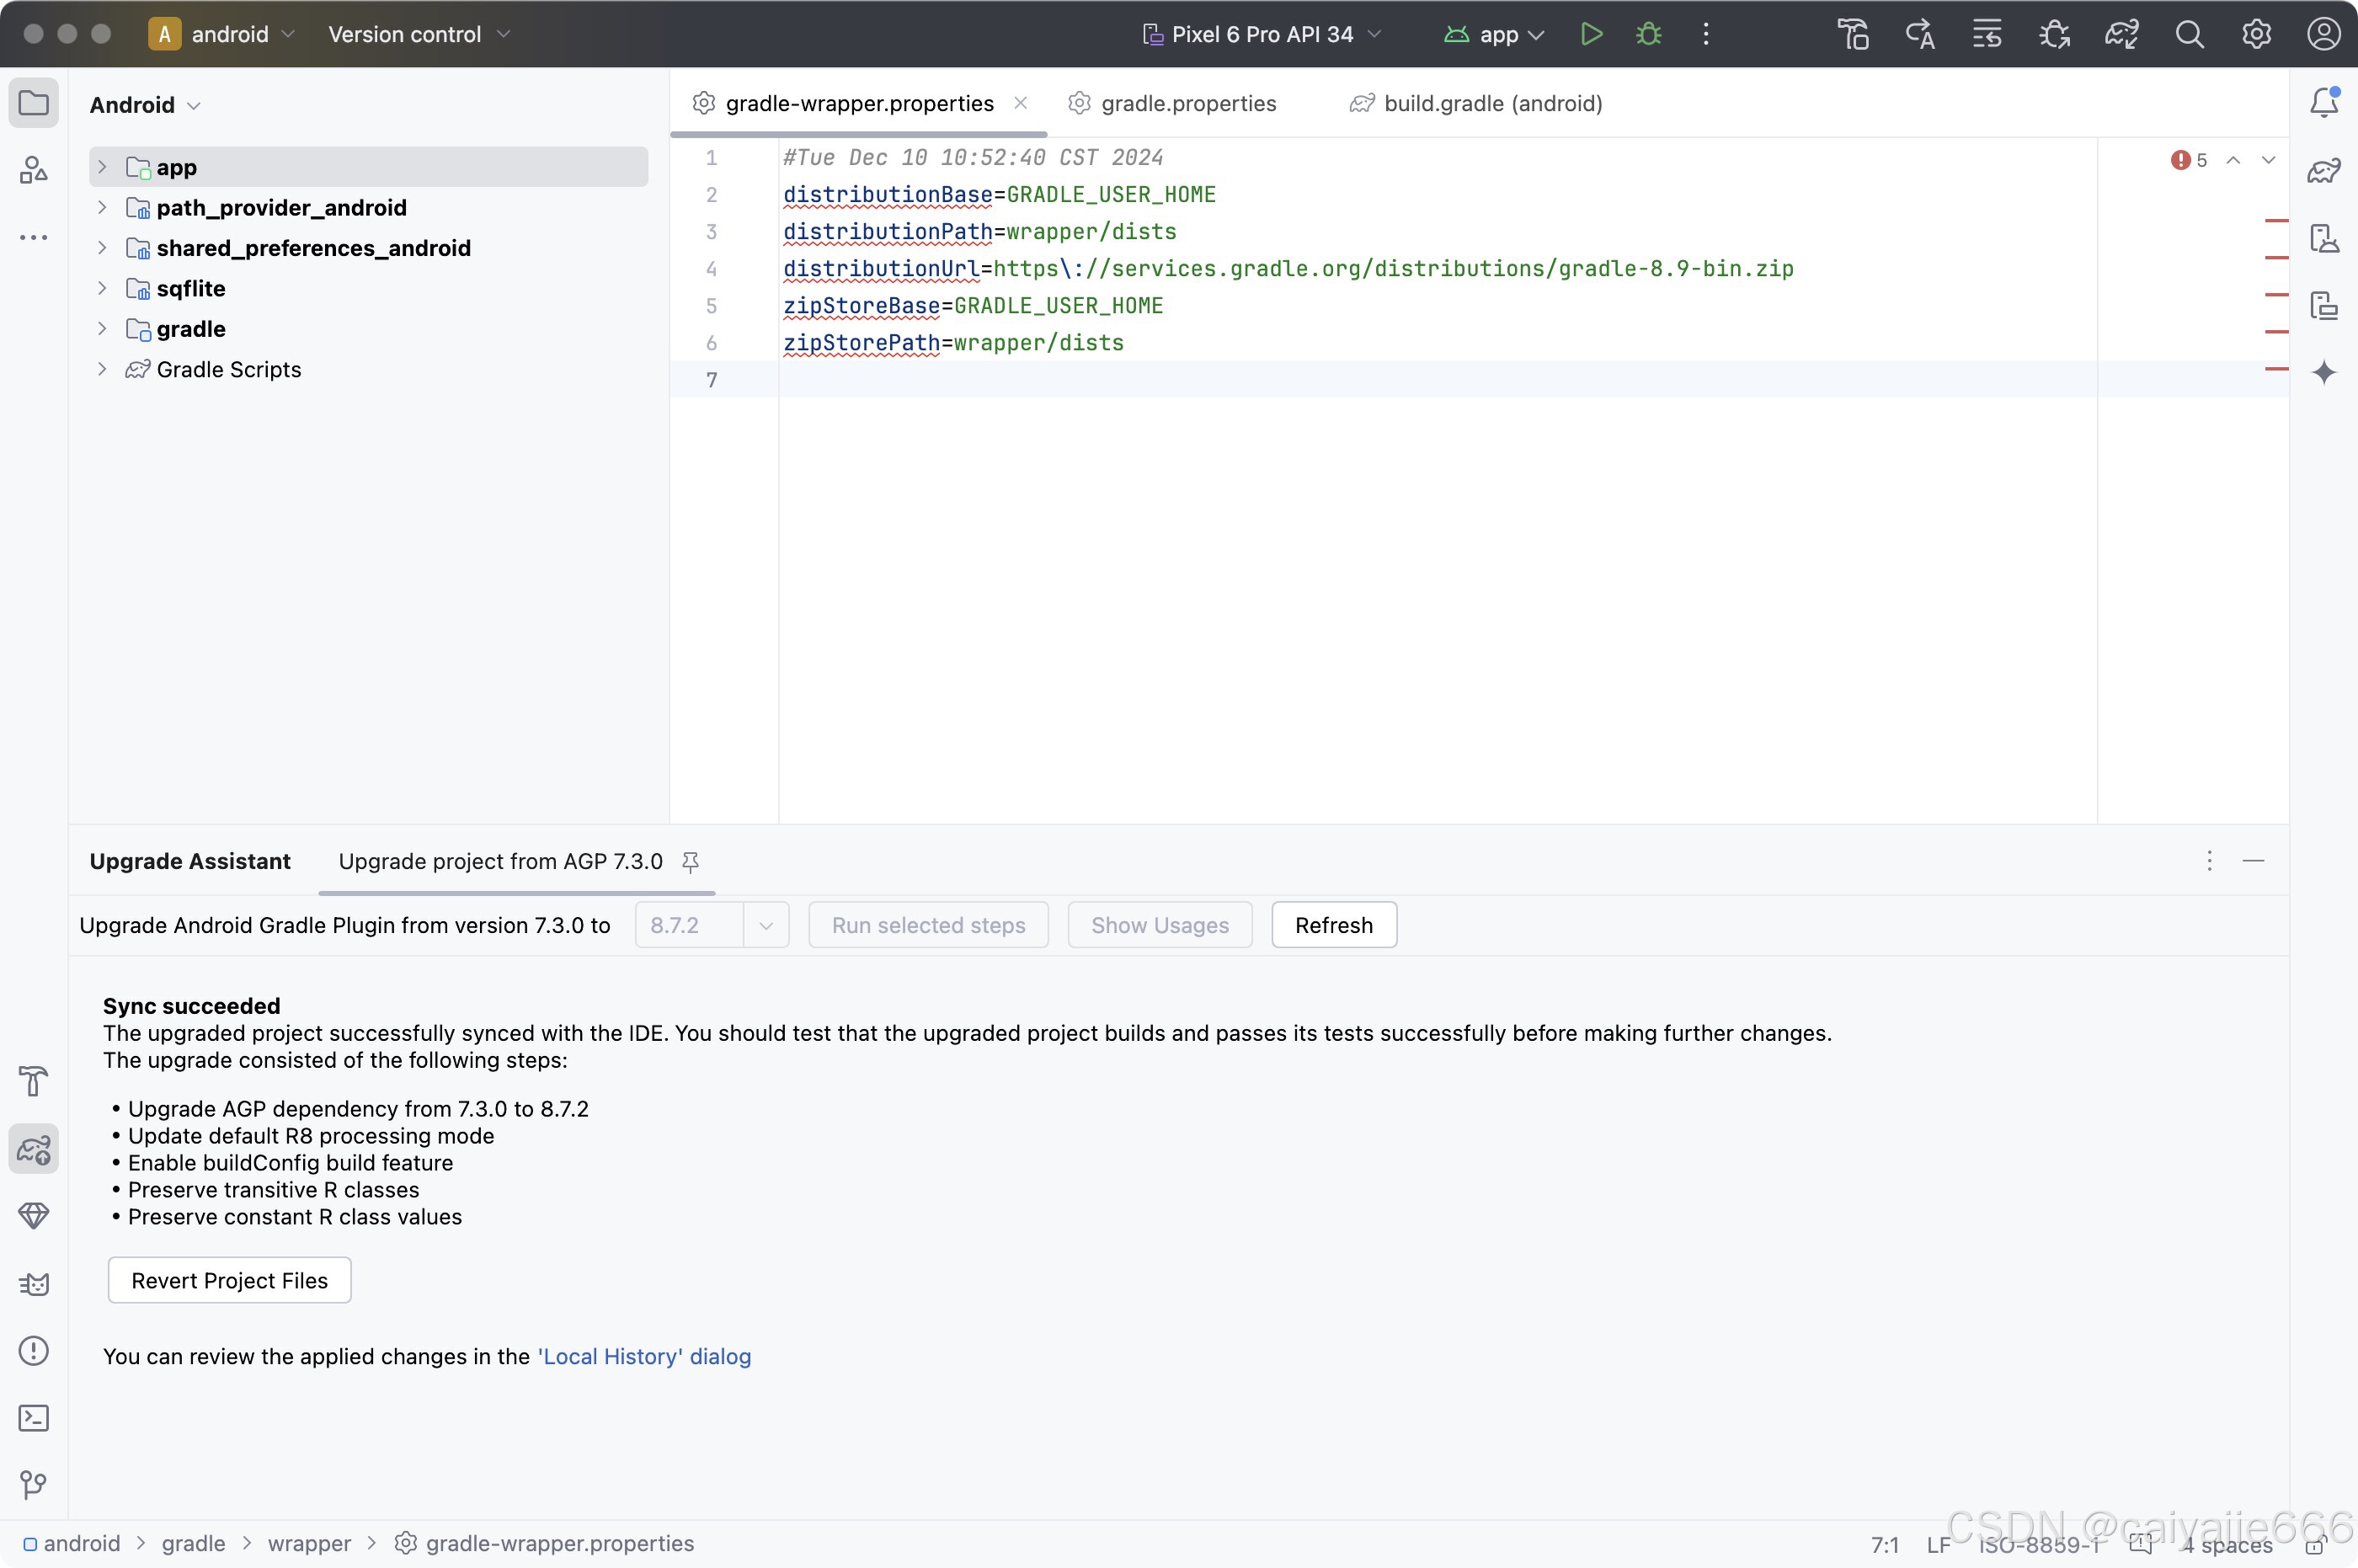The height and width of the screenshot is (1568, 2358).
Task: Click the Refresh button in Upgrade Assistant
Action: point(1333,925)
